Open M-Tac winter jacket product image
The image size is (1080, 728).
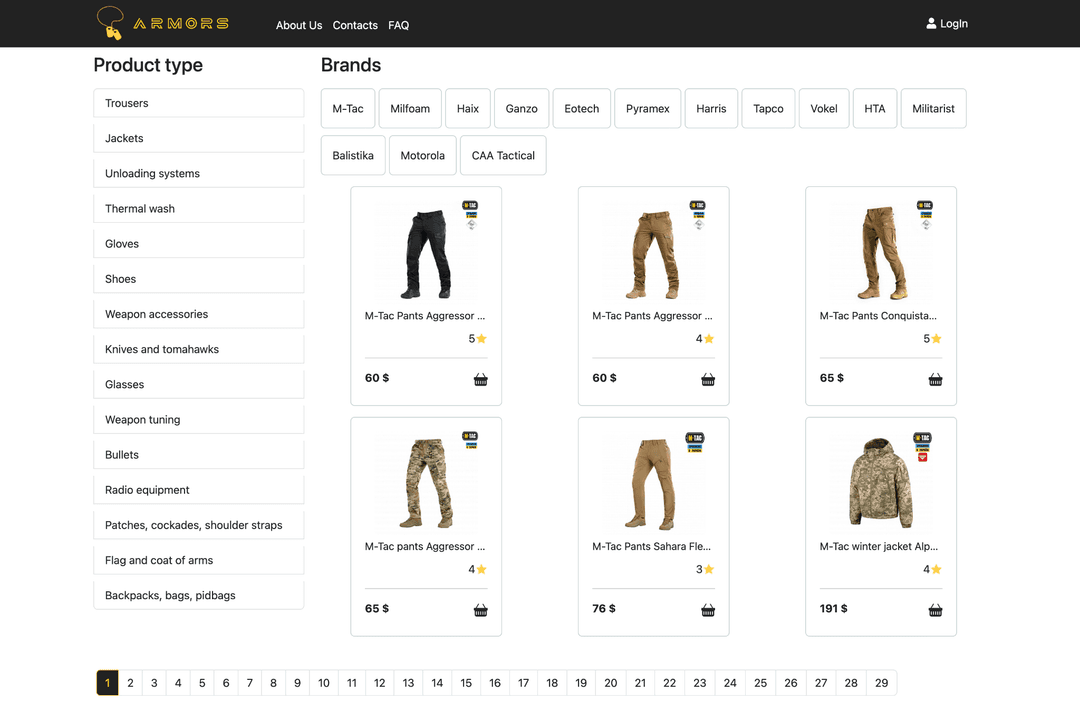pyautogui.click(x=881, y=483)
